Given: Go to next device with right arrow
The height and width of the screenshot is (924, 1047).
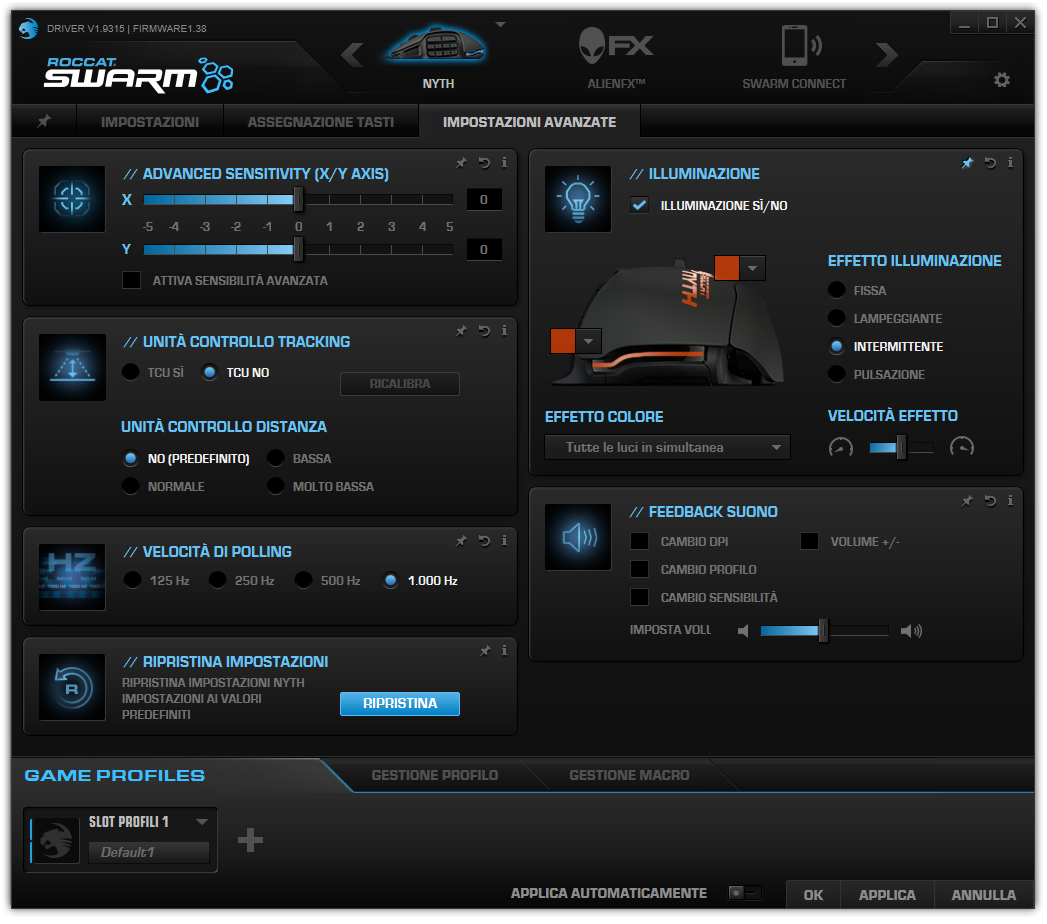Looking at the screenshot, I should point(887,54).
